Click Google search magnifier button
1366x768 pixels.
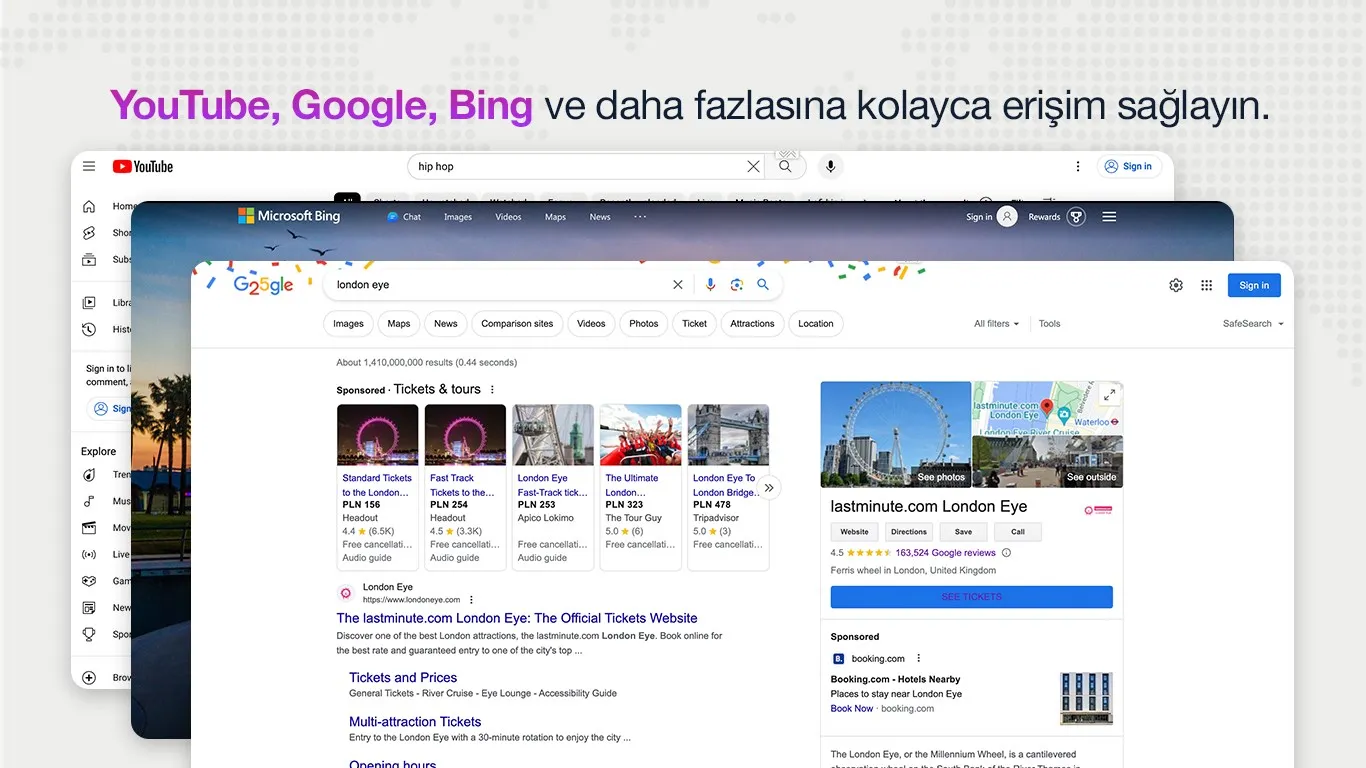[x=763, y=285]
